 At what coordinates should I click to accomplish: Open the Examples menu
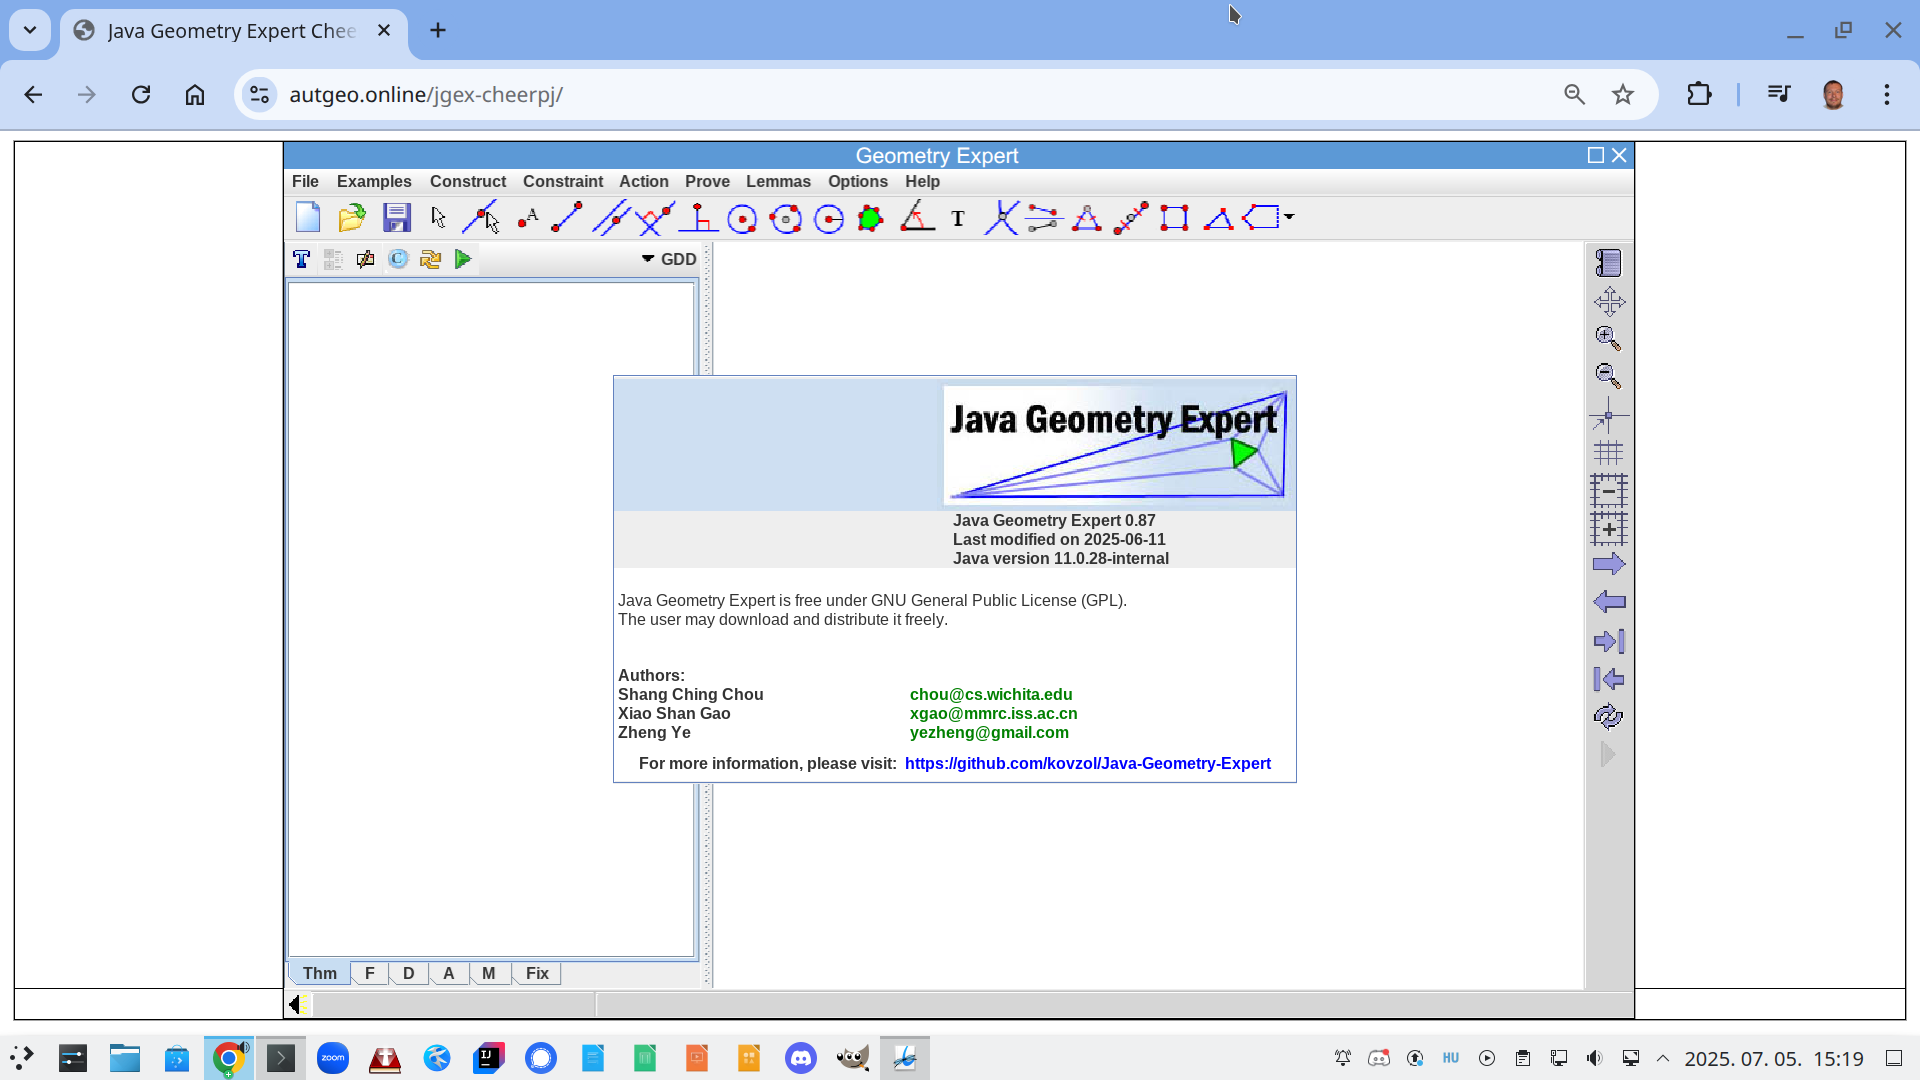[374, 181]
